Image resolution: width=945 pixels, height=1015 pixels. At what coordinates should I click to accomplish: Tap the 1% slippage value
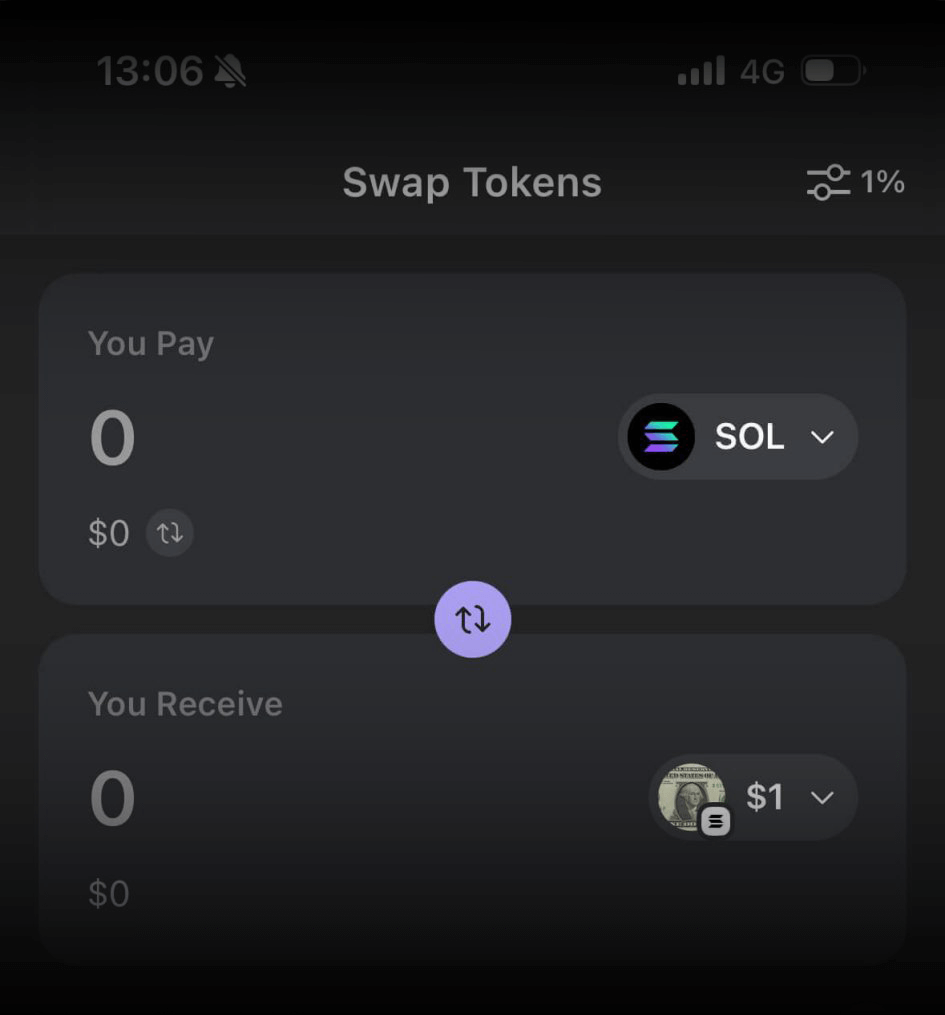coord(882,182)
